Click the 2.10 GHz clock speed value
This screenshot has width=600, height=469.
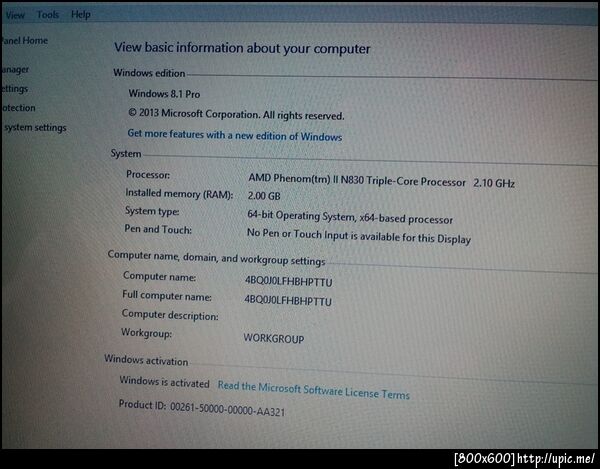coord(494,183)
